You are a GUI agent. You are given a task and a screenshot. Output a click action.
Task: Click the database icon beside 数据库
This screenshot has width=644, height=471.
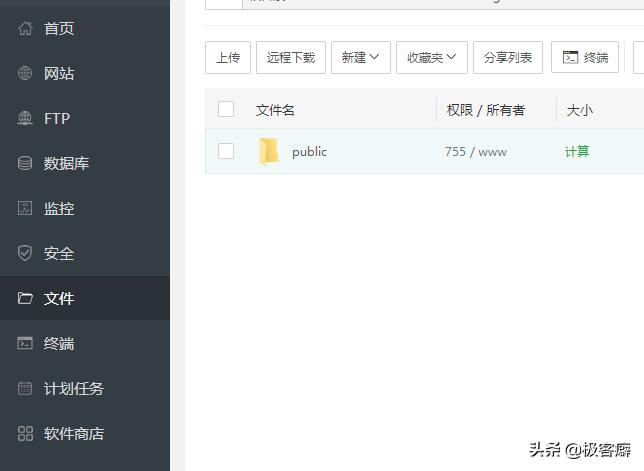[25, 163]
